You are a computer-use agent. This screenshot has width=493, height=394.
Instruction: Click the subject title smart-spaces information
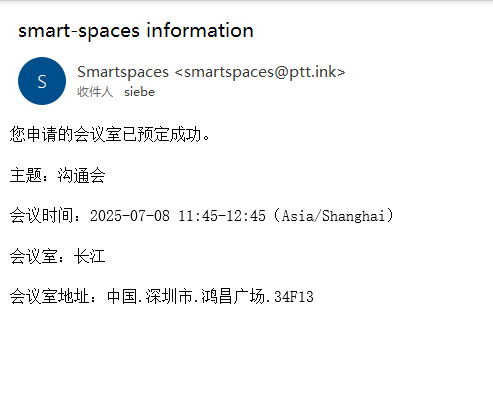coord(136,31)
